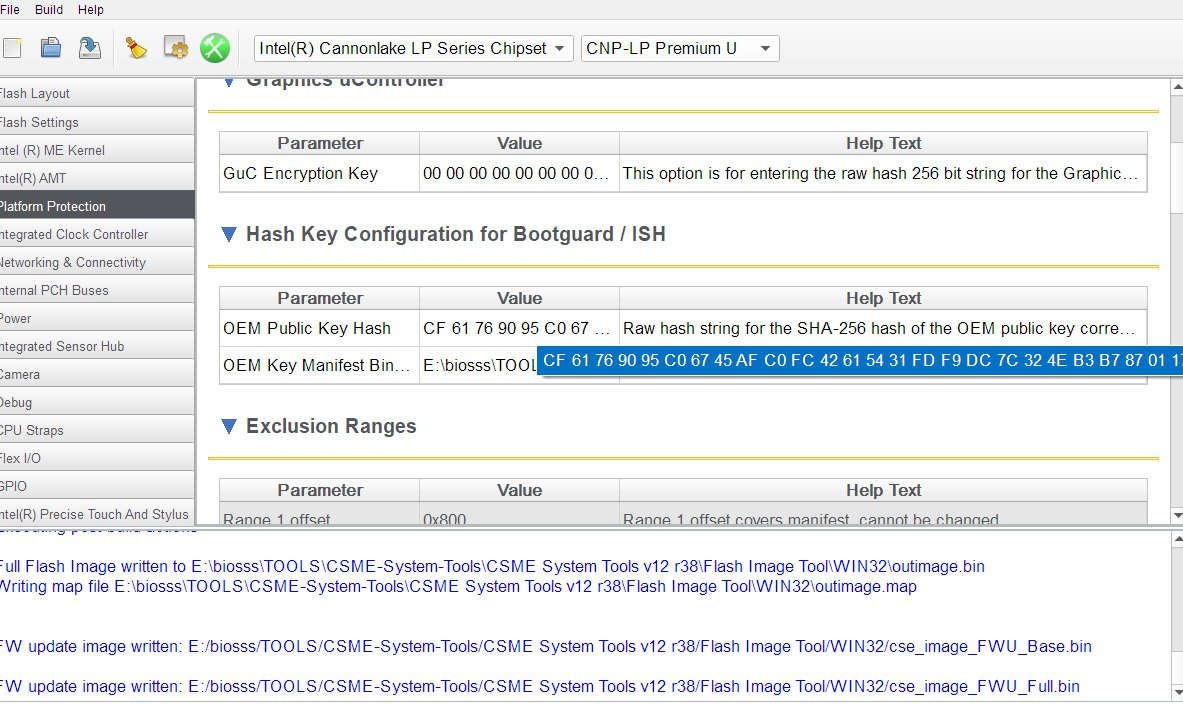Select the Intel(R) AMT tab
This screenshot has height=715, width=1183.
click(97, 178)
